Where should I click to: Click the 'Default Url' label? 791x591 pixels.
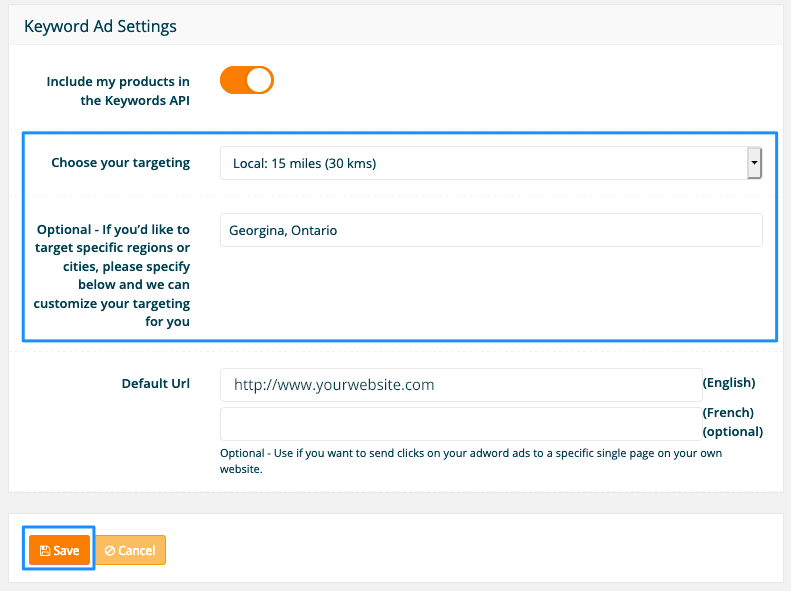click(156, 383)
